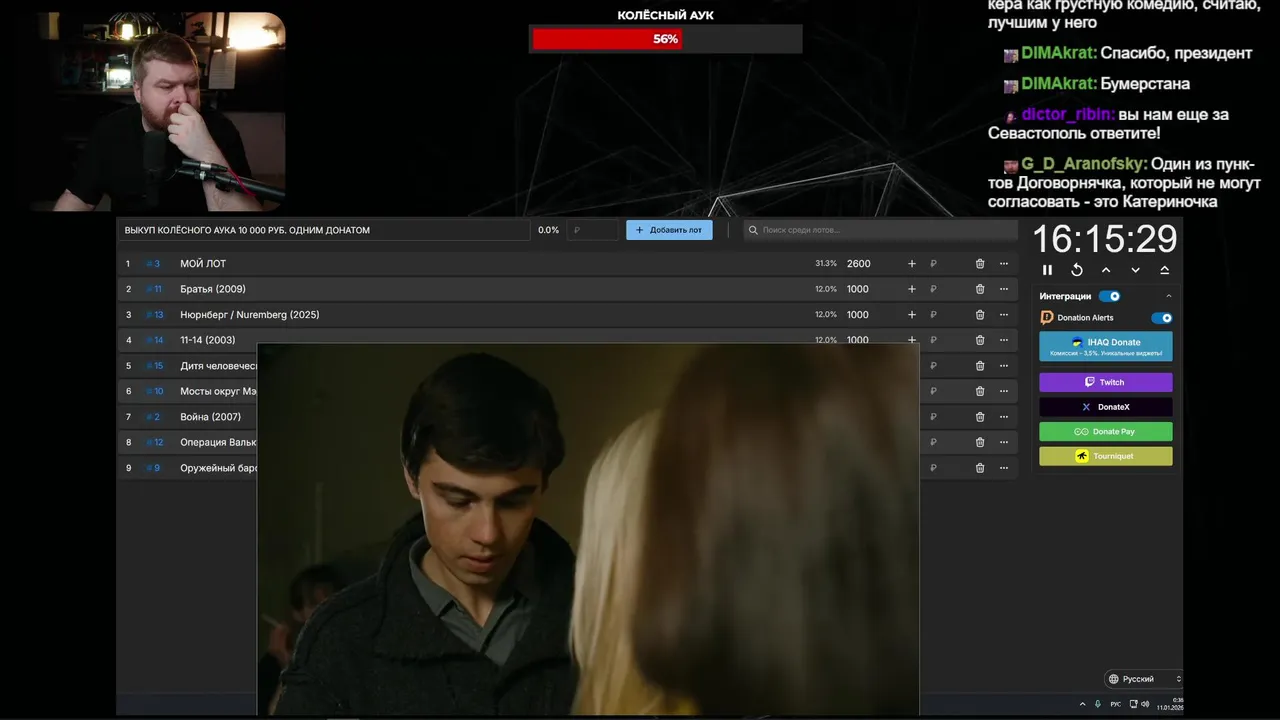Select the Война (2007) lot name

[x=210, y=417]
